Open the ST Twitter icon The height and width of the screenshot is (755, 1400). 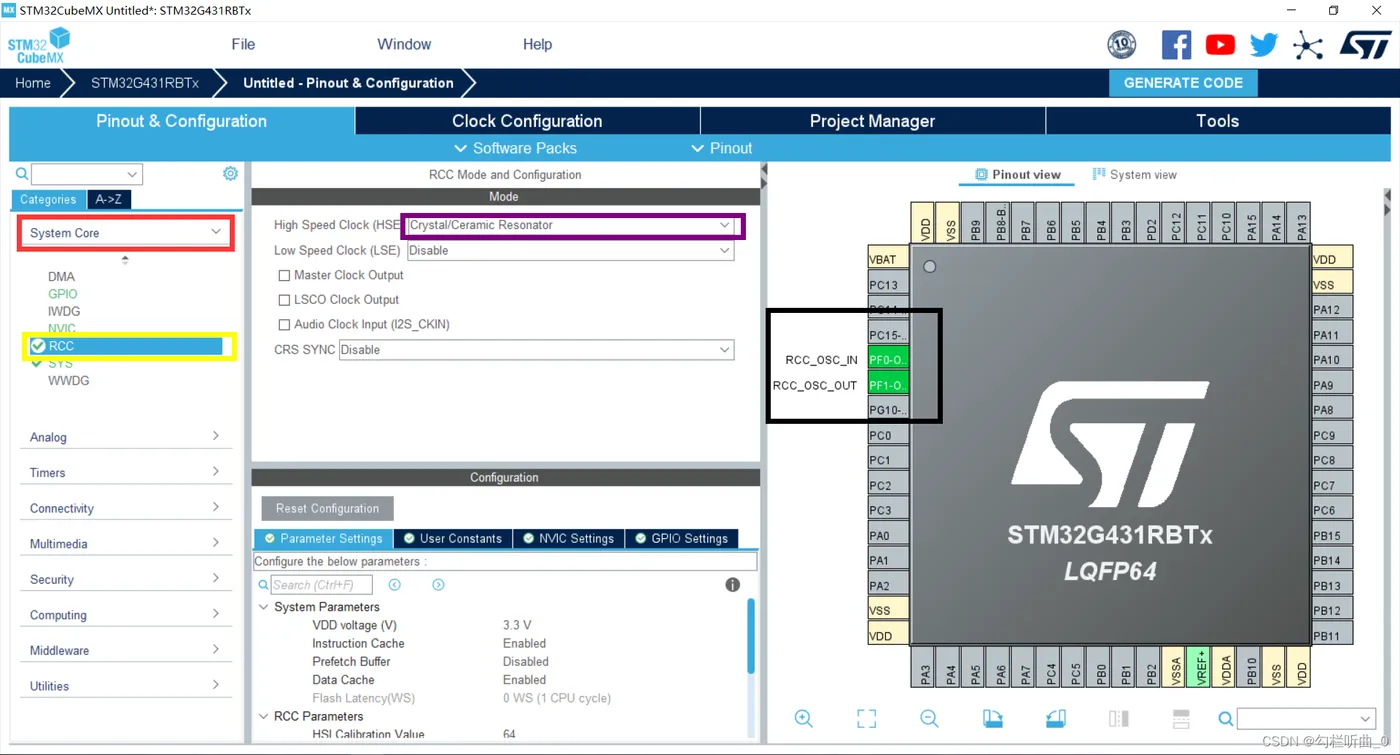1264,45
